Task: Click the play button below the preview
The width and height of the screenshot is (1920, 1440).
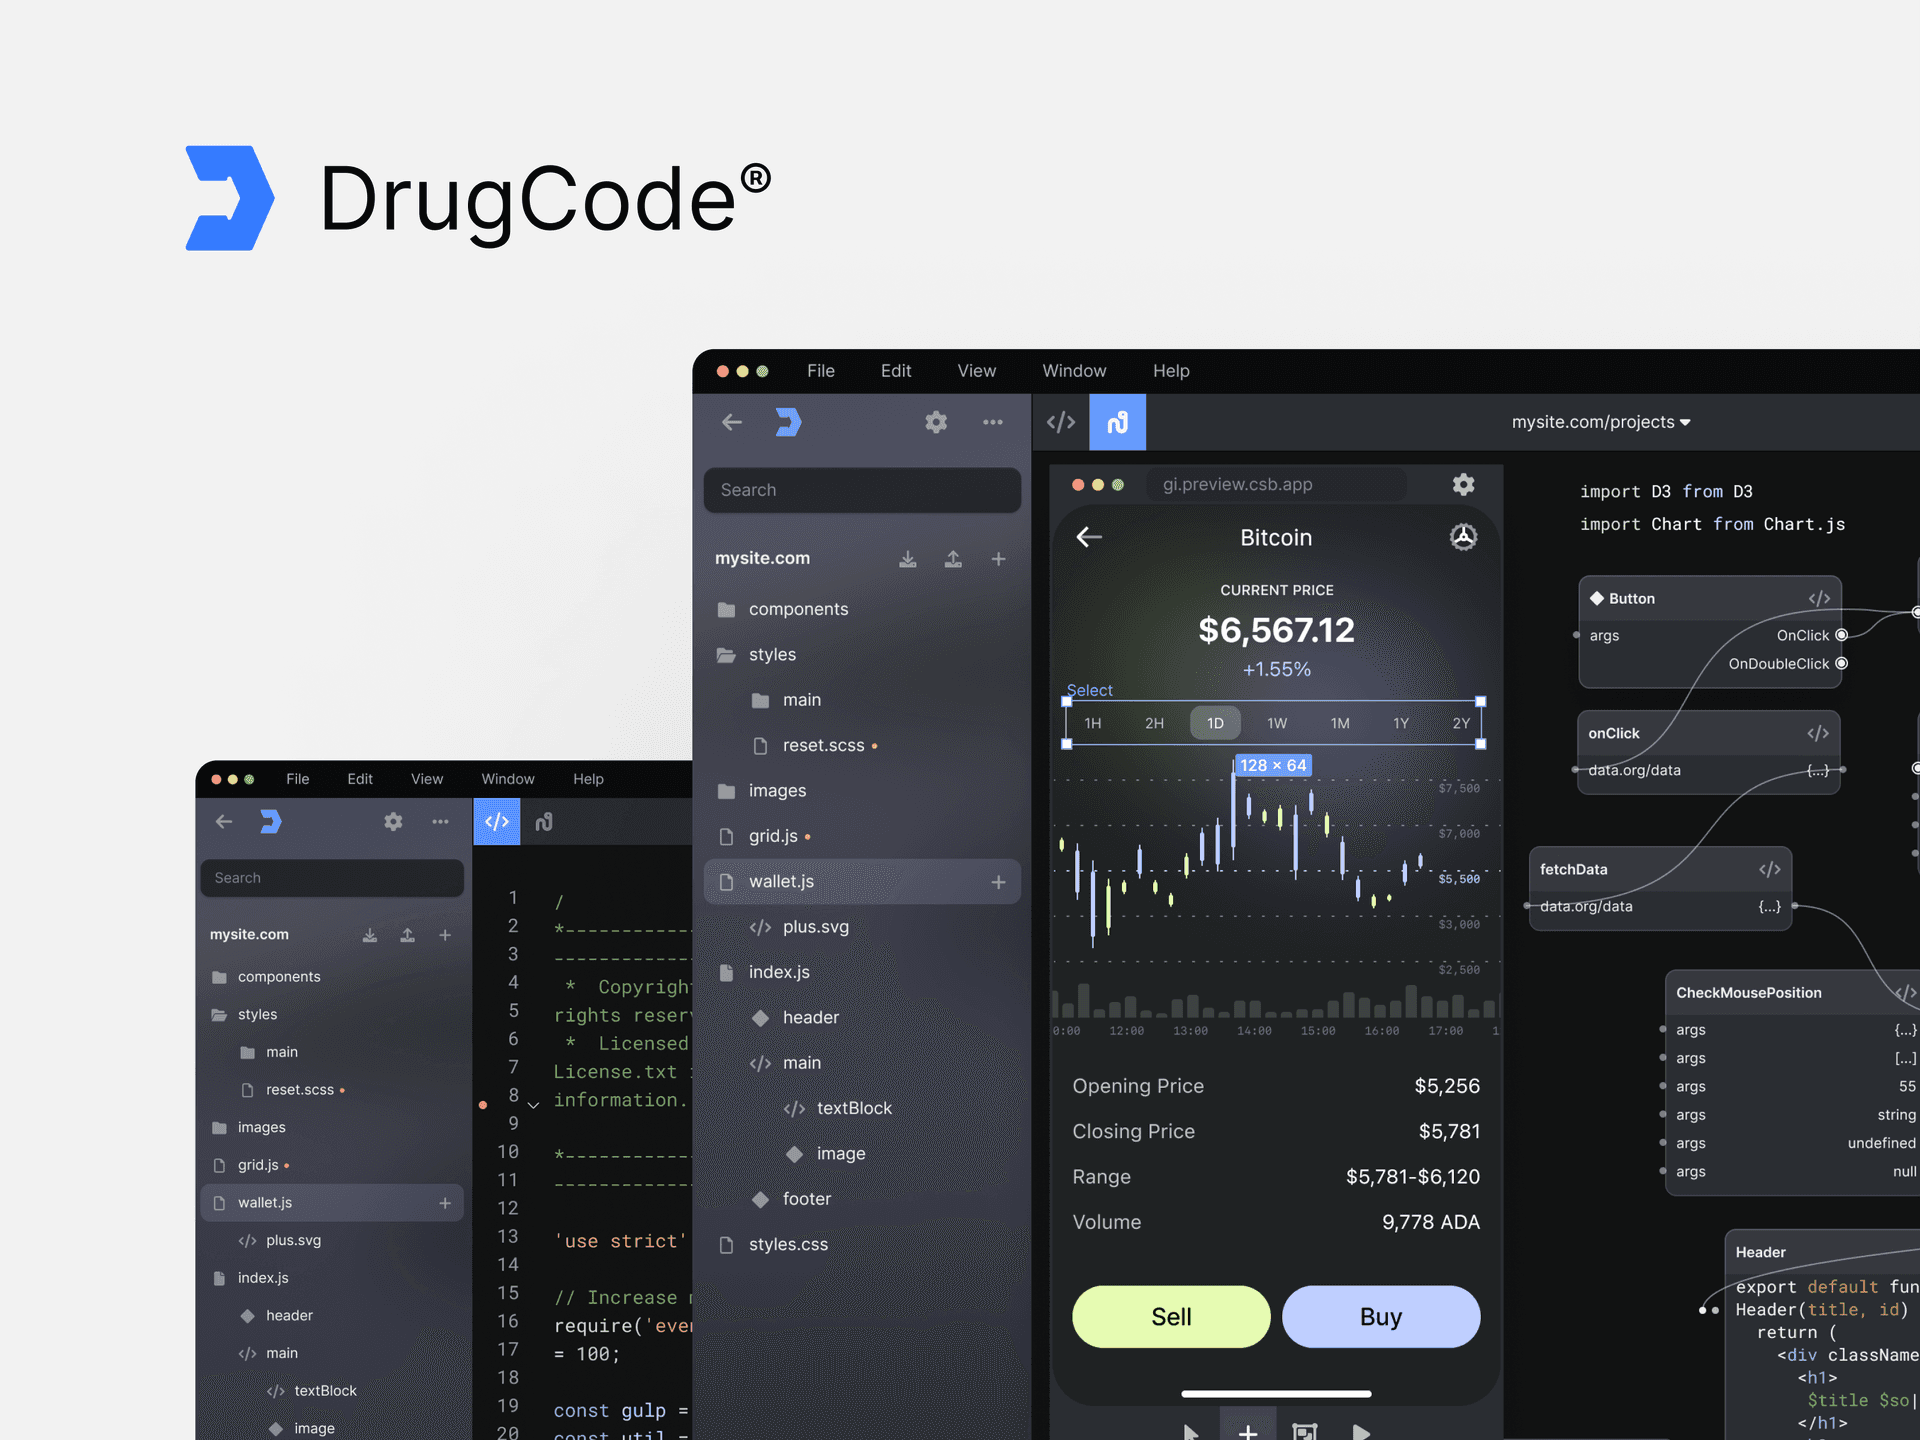Action: point(1361,1432)
